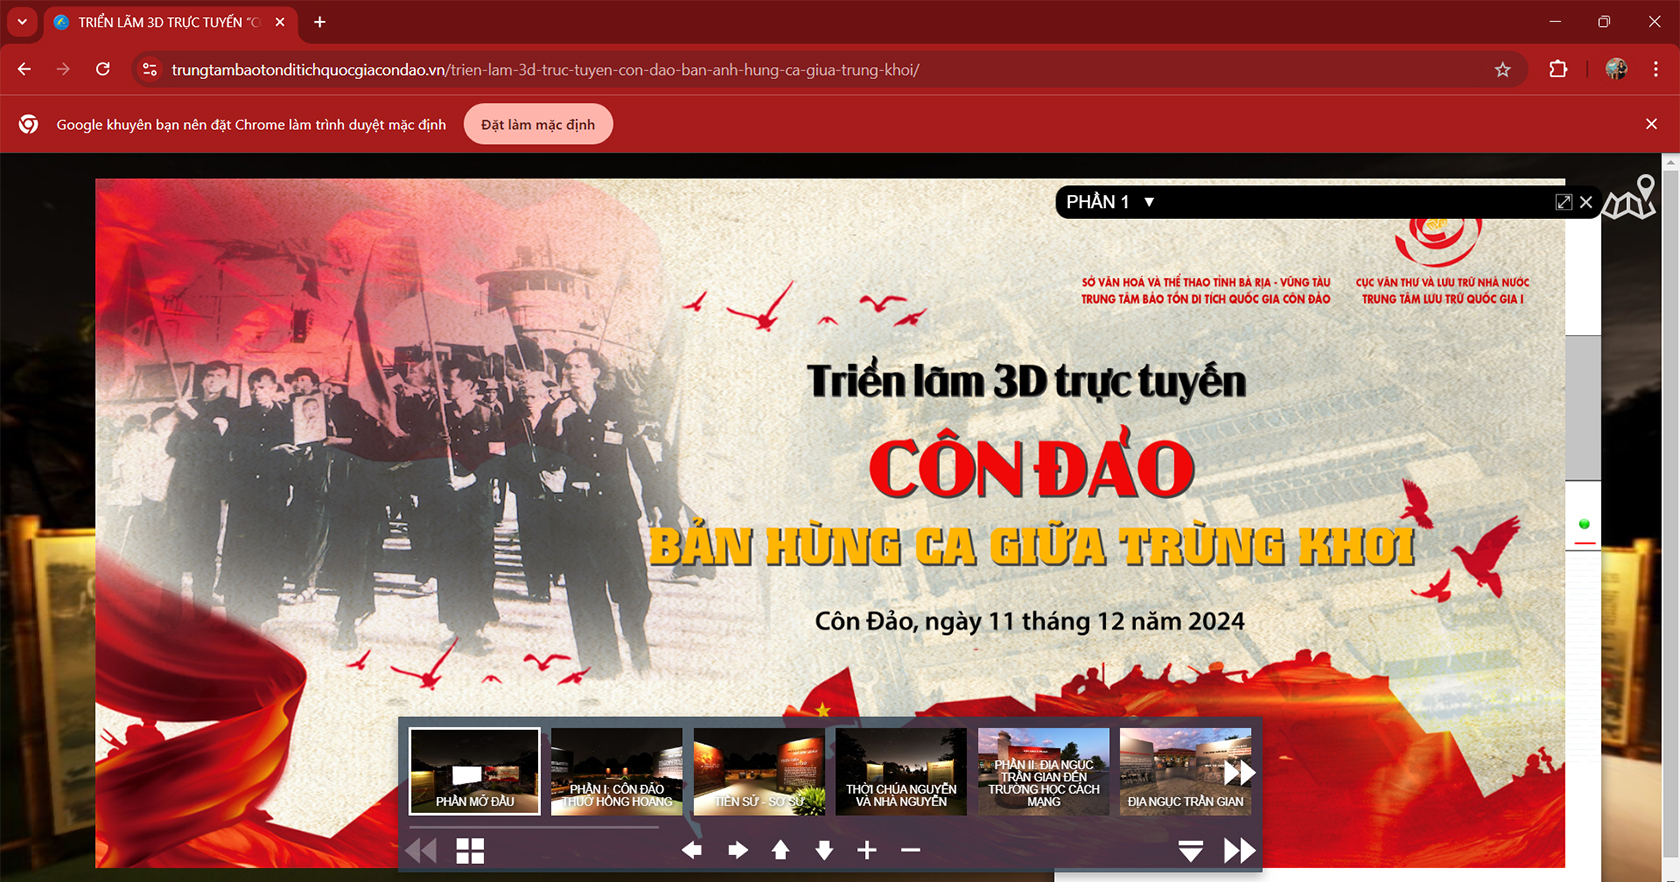This screenshot has height=882, width=1680.
Task: Tilt the view up with the arrow
Action: (x=780, y=850)
